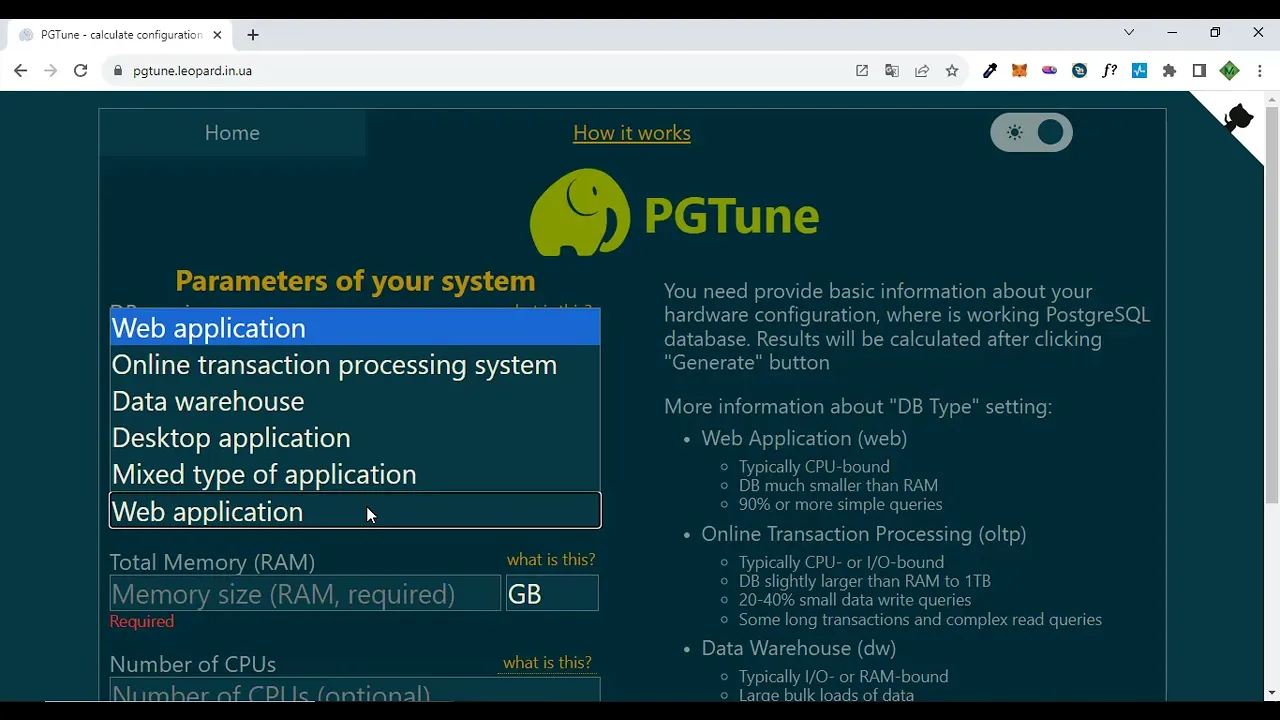Click the purple toggle-shaped extension icon
1280x720 pixels.
click(x=1049, y=71)
